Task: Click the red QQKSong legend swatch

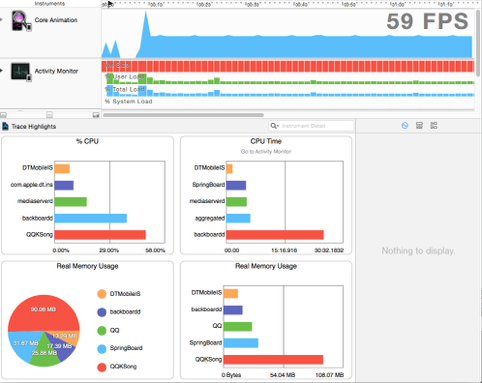Action: [102, 367]
